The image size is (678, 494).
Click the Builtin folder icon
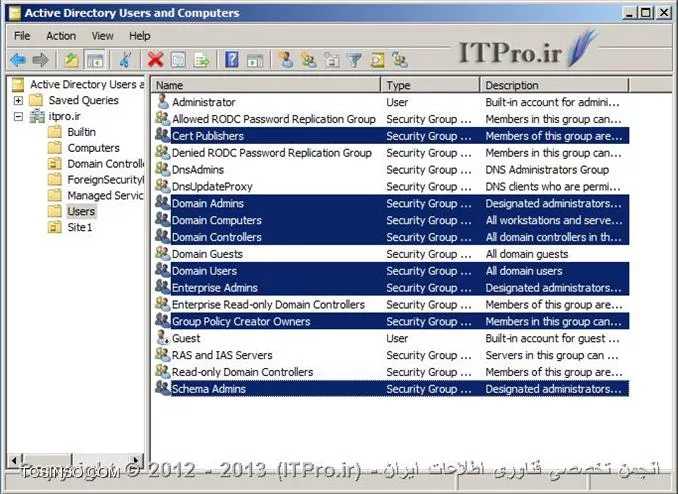click(x=54, y=132)
